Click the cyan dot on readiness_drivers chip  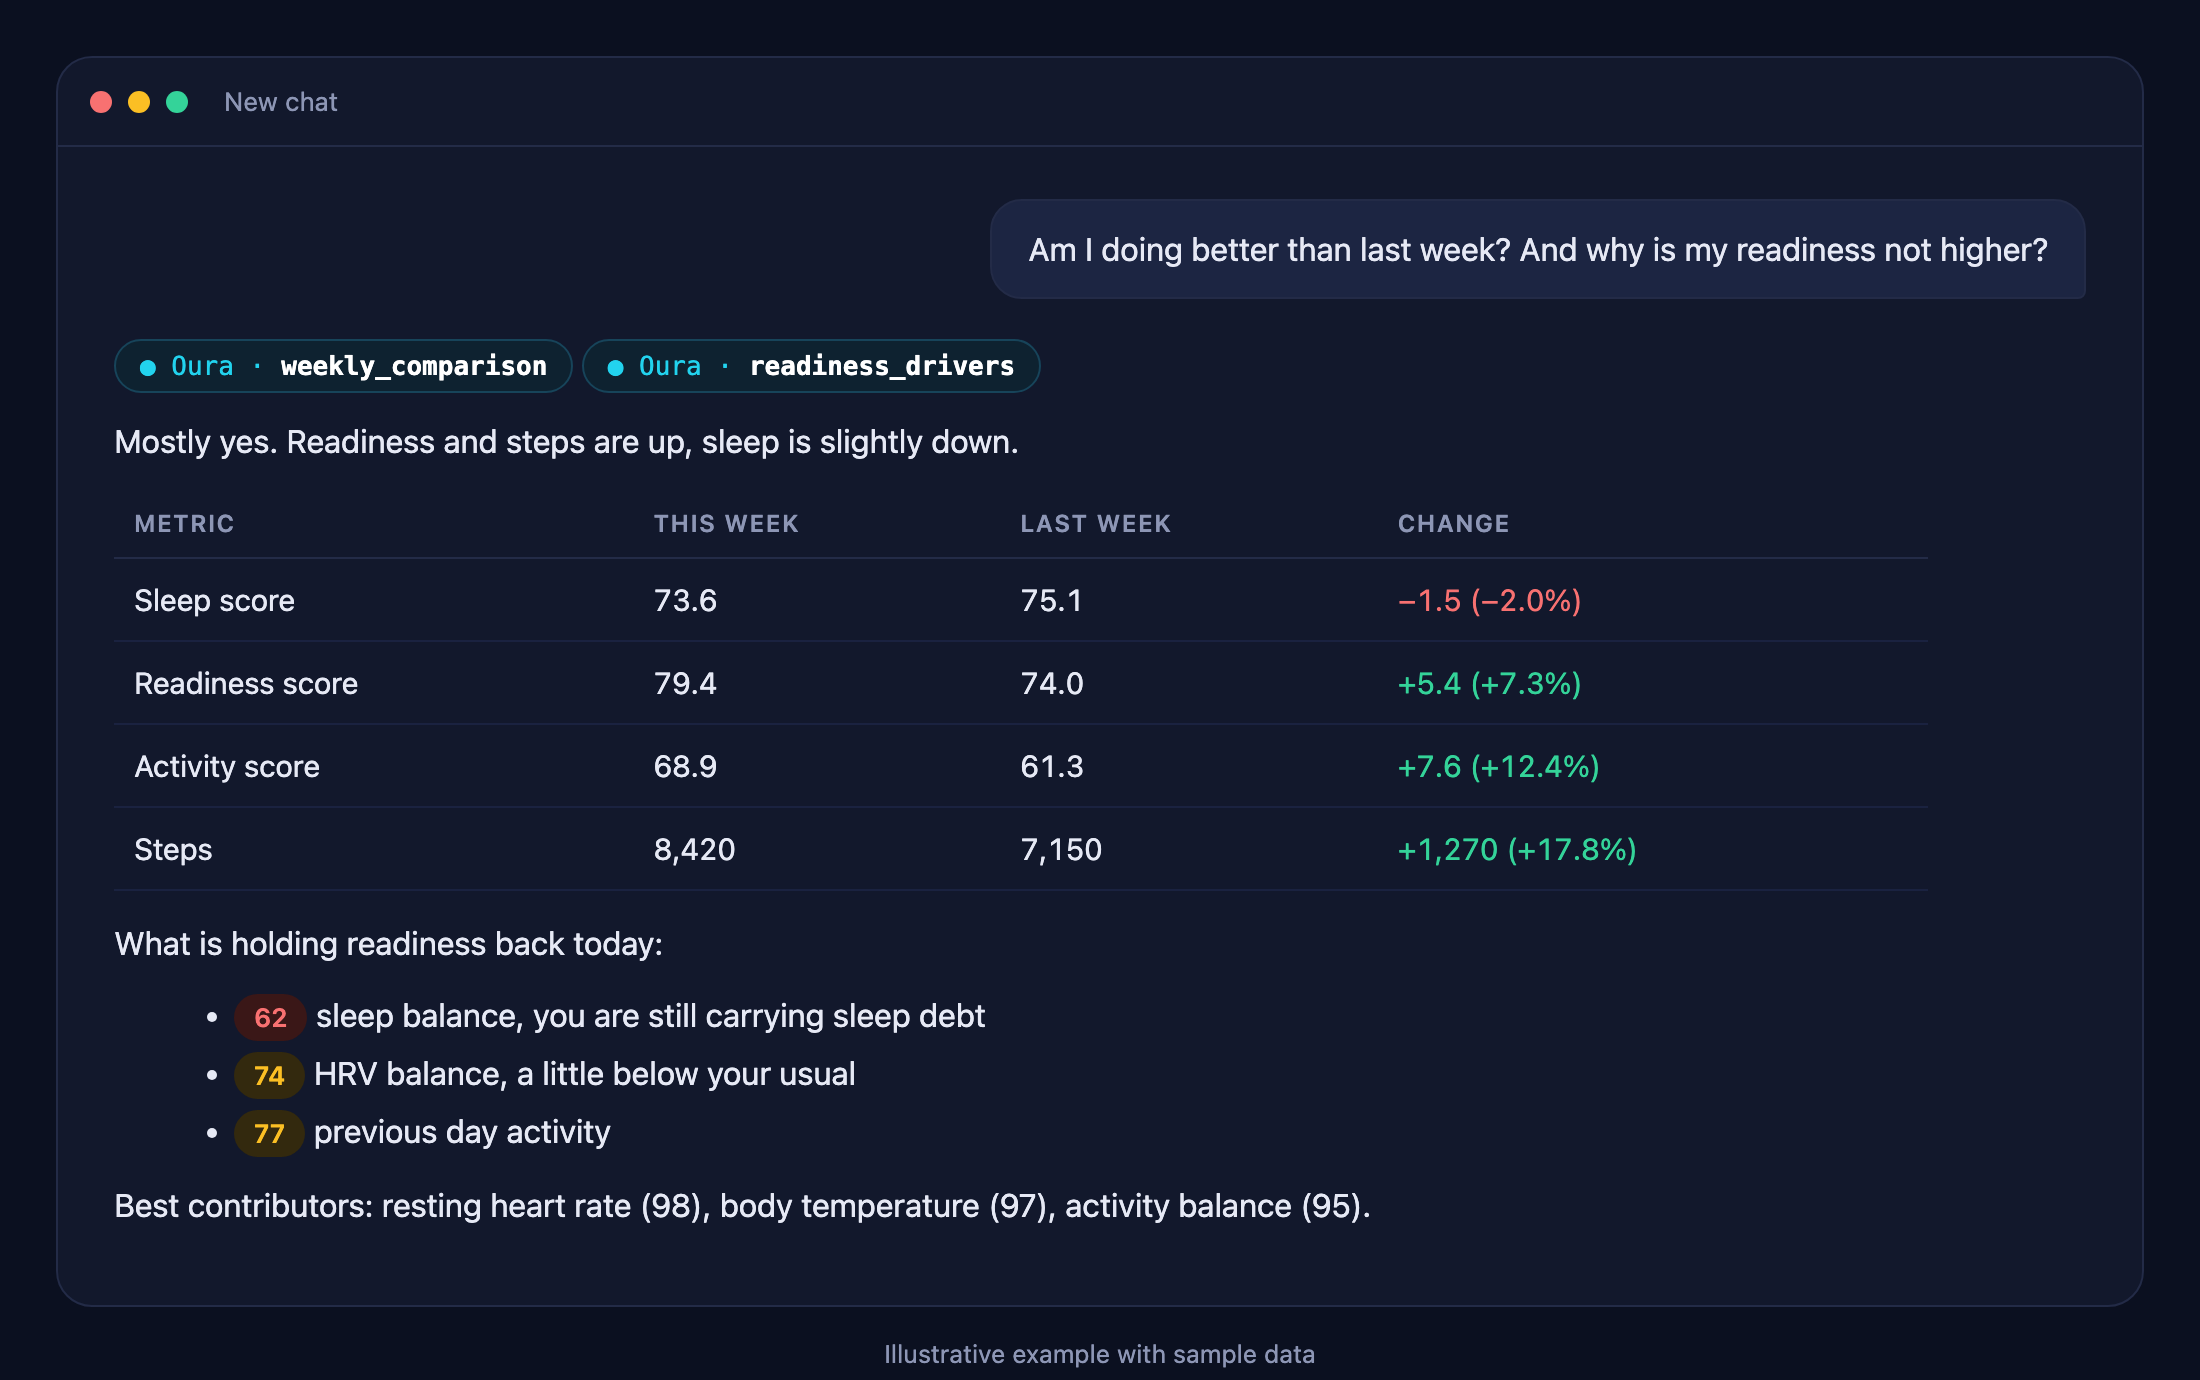click(616, 367)
